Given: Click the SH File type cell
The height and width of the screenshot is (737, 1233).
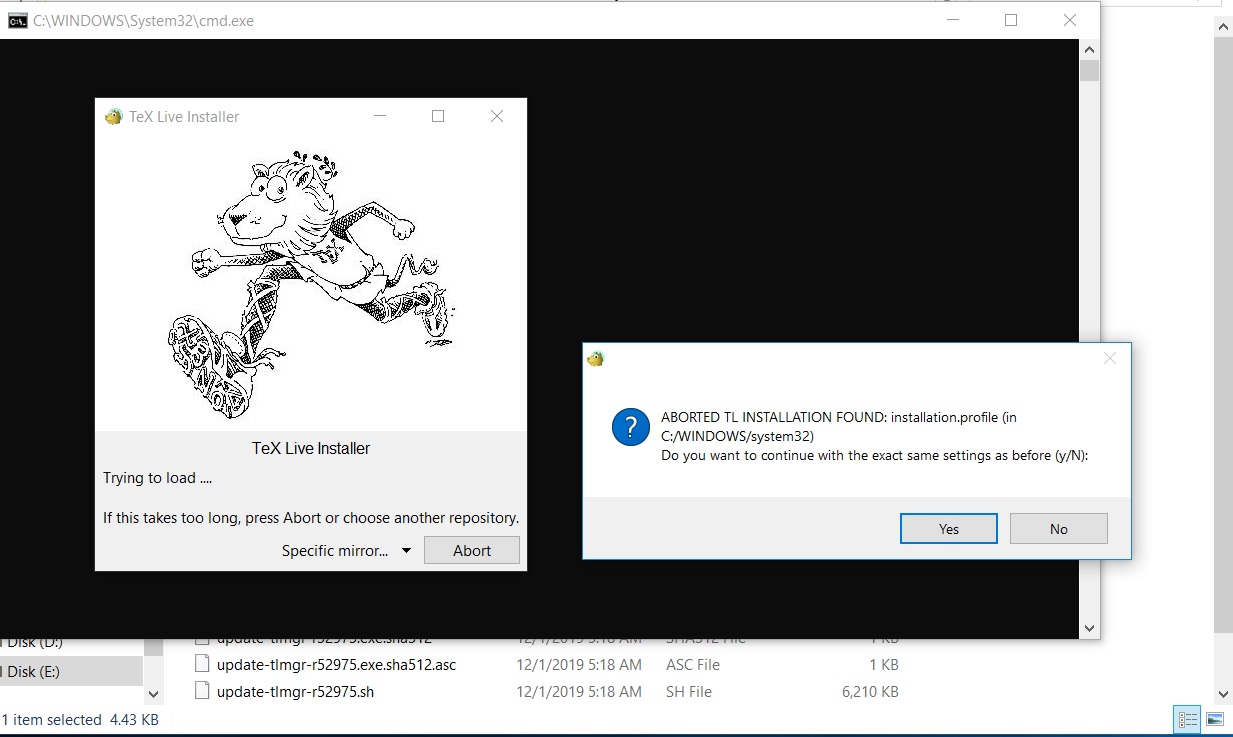Looking at the screenshot, I should [689, 691].
